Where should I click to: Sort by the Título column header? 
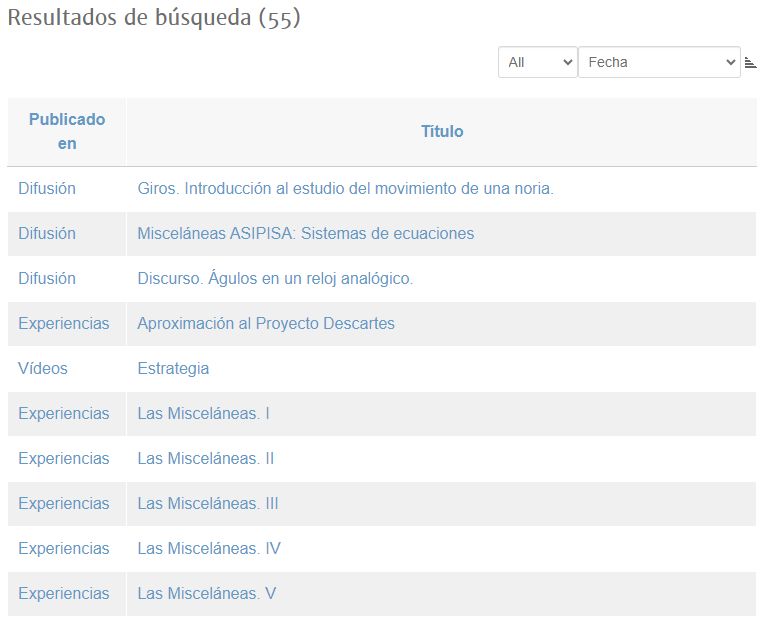(x=441, y=132)
